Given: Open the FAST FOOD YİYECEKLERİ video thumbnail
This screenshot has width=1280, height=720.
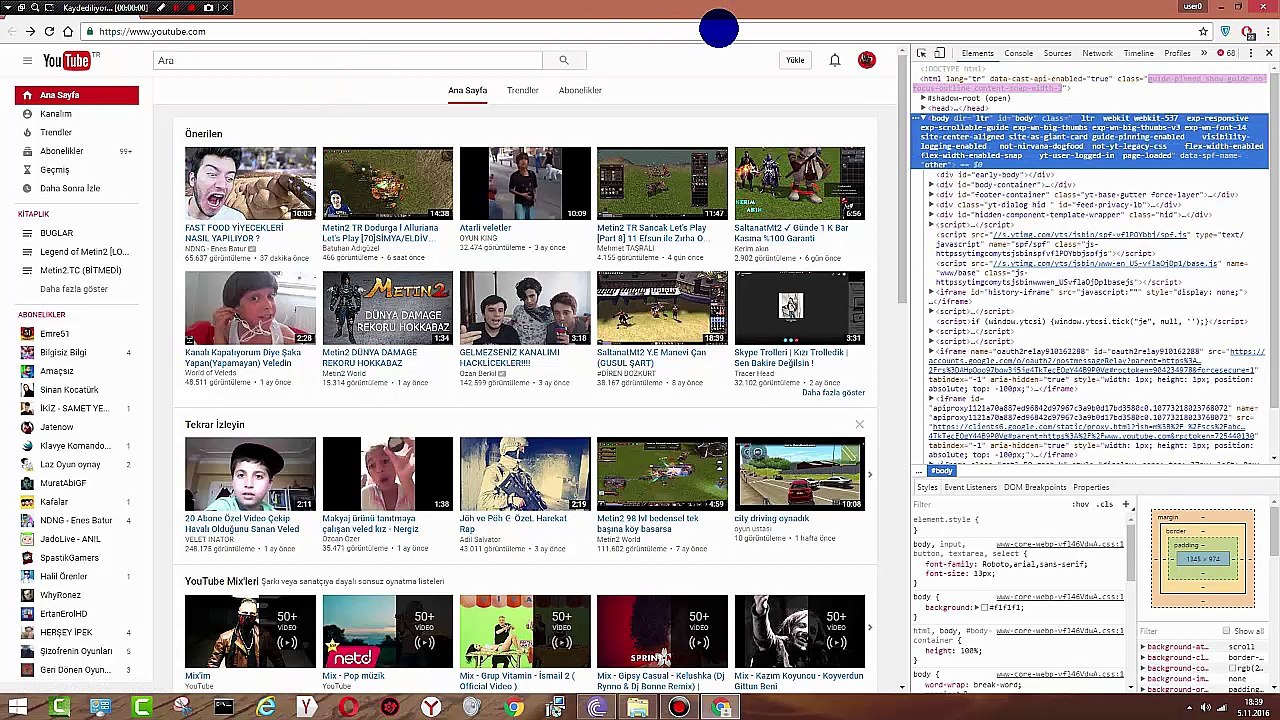Looking at the screenshot, I should [250, 183].
